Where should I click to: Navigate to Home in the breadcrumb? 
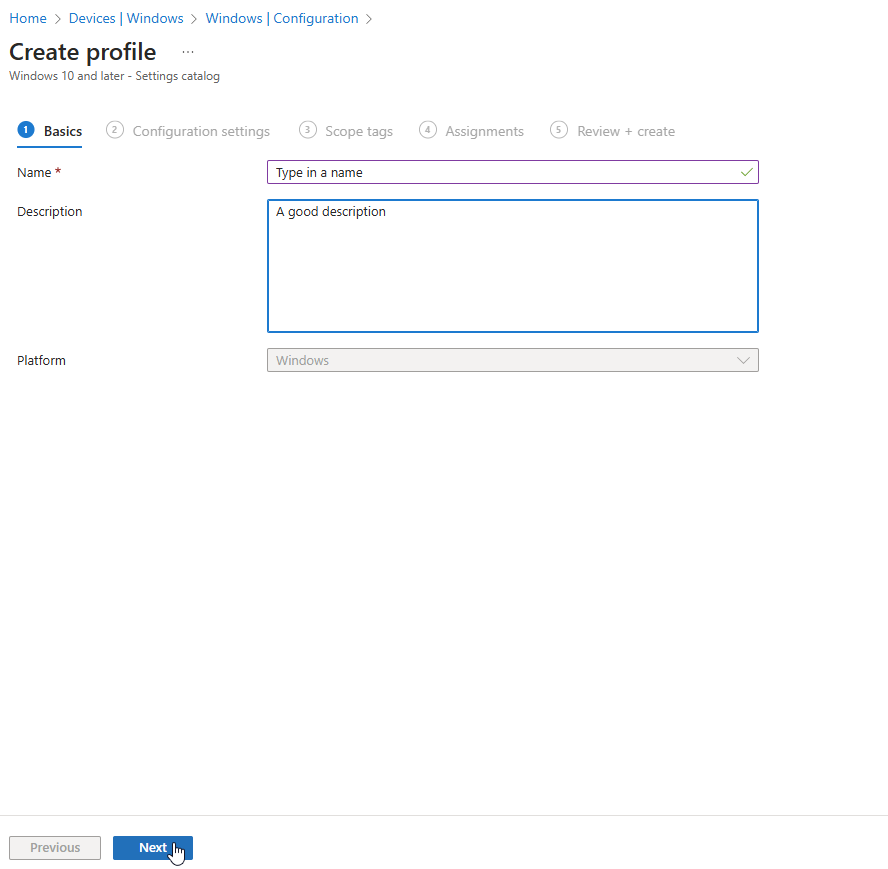(28, 18)
